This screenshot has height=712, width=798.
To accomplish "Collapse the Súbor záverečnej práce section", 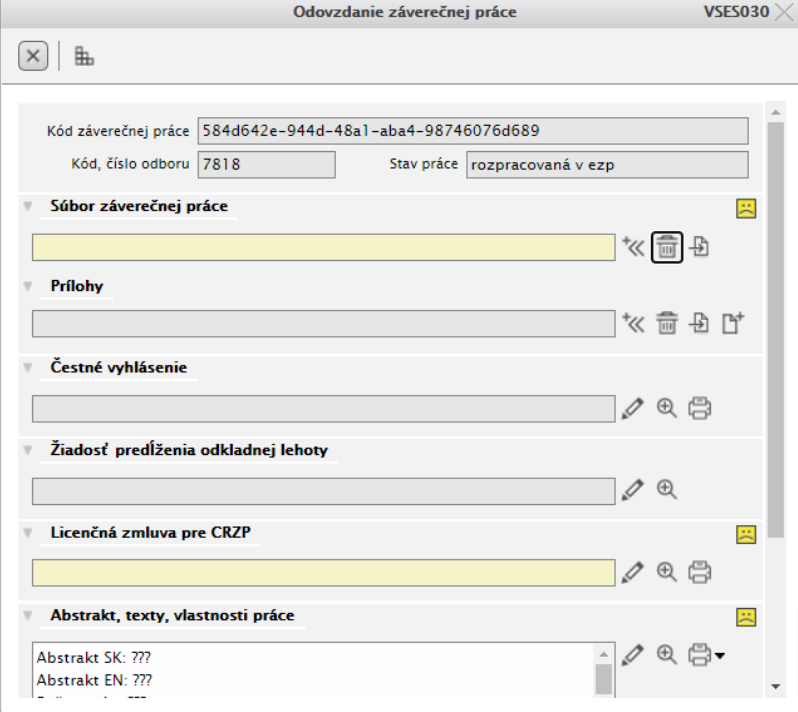I will tap(27, 206).
